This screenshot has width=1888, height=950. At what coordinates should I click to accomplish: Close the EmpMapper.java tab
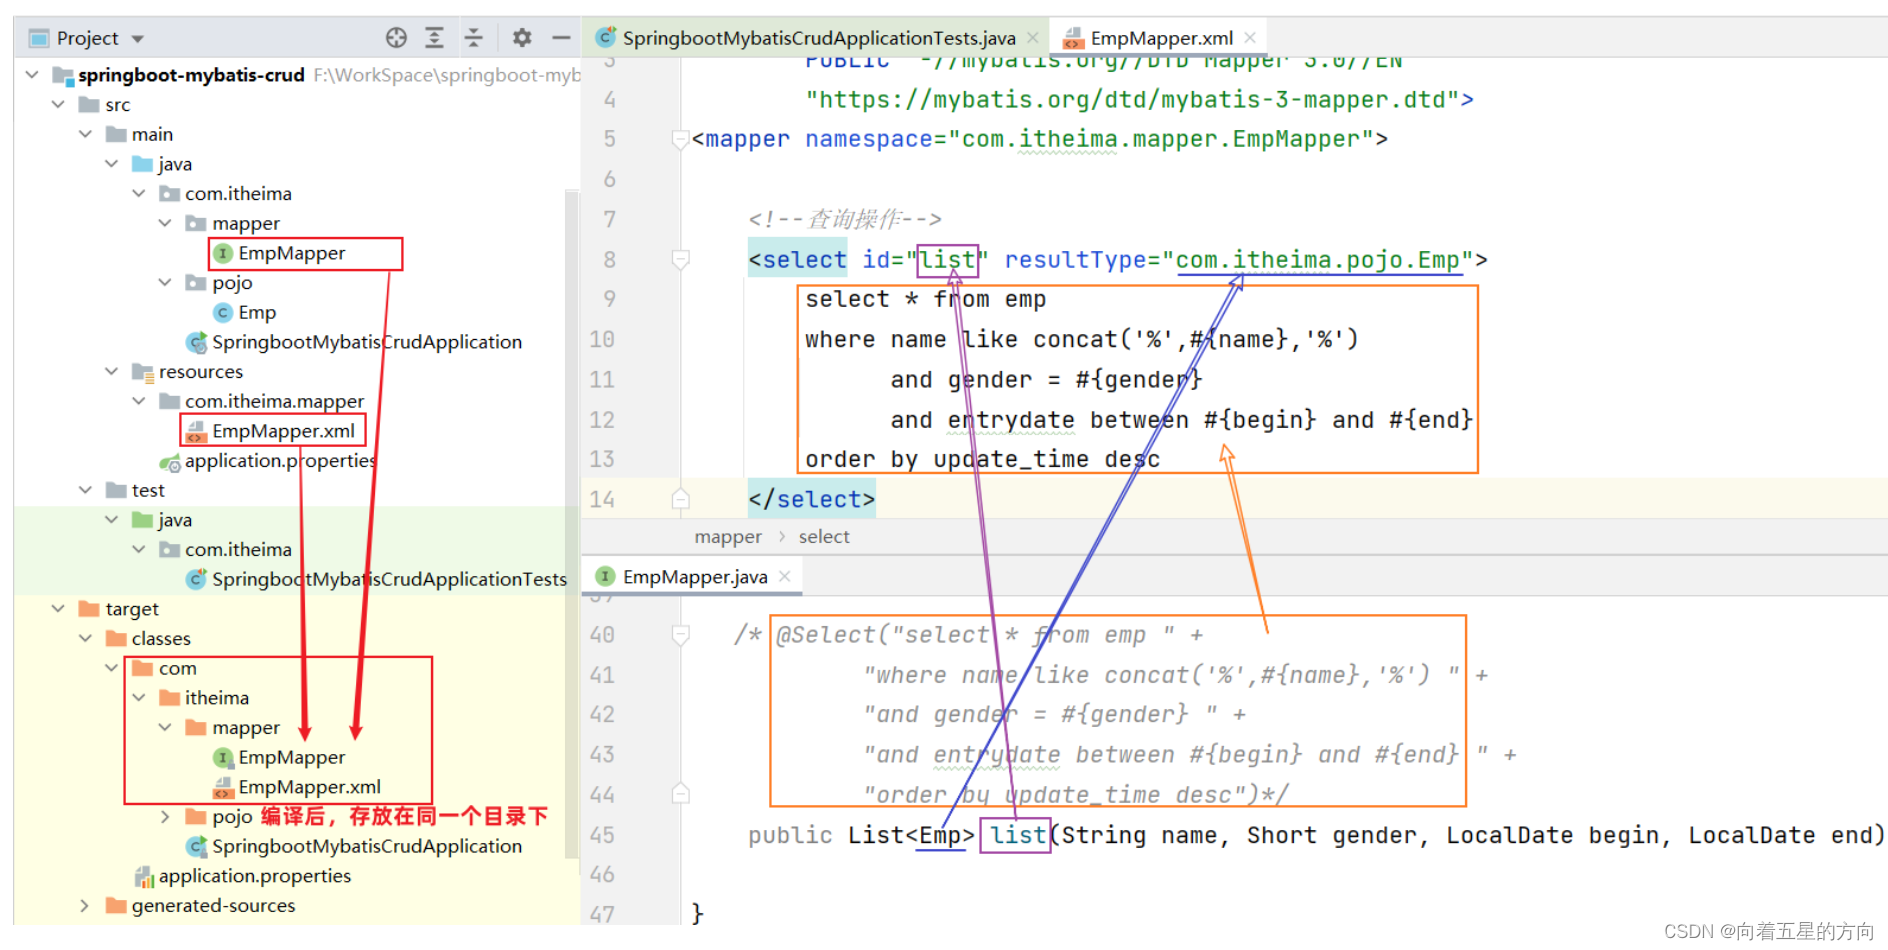tap(785, 577)
